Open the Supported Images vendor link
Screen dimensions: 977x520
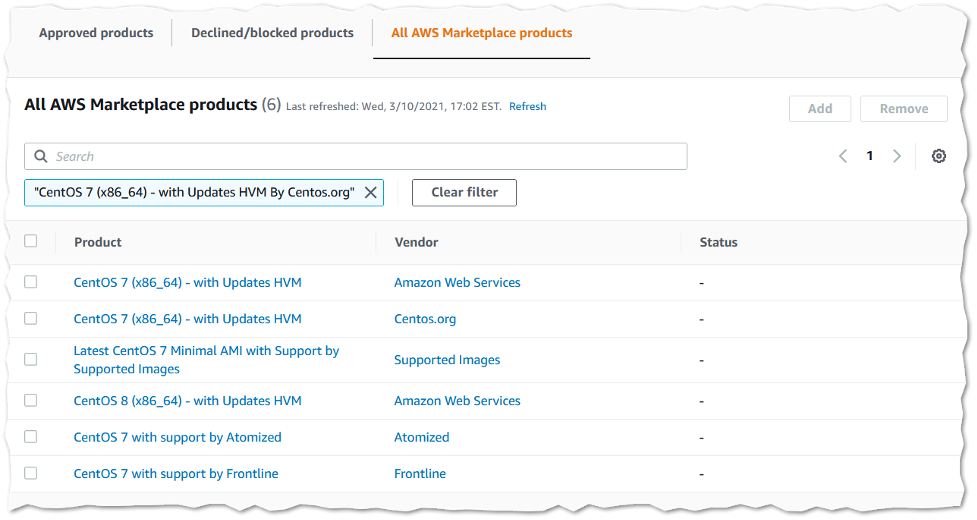click(447, 360)
